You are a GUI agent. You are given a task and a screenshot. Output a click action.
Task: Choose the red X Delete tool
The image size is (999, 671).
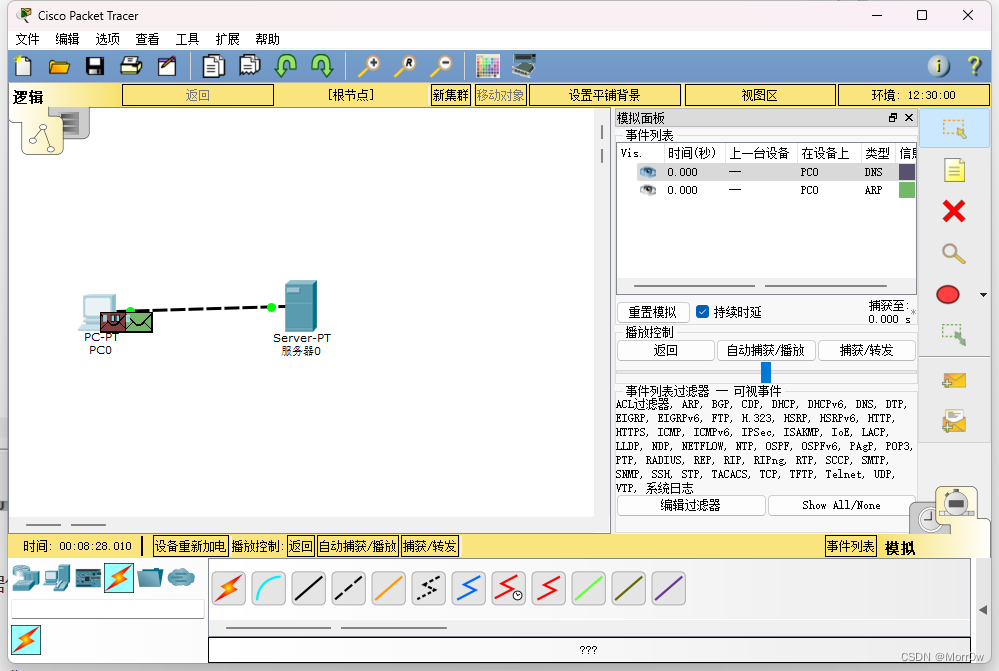tap(954, 211)
